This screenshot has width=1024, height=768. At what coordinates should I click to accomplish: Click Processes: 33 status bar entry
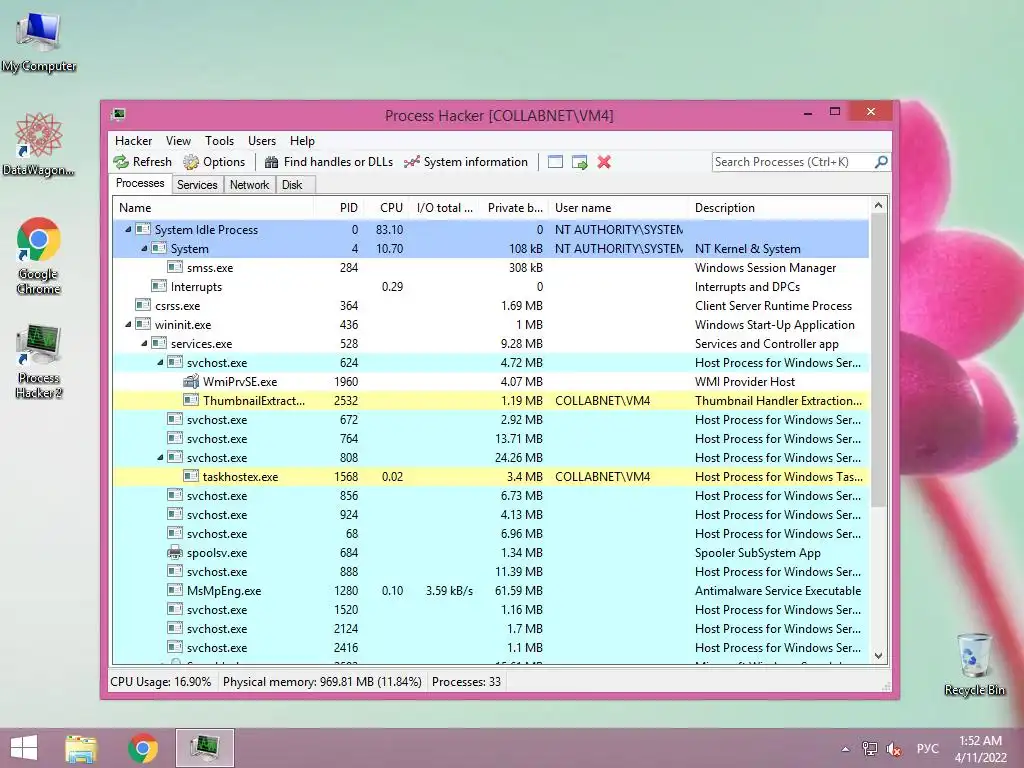[466, 682]
